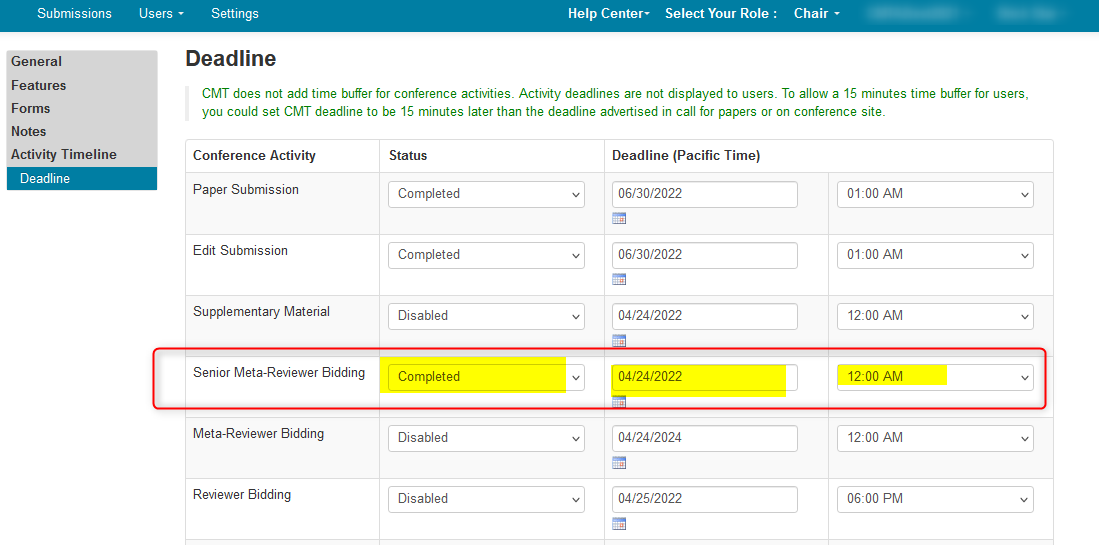Viewport: 1099px width, 545px height.
Task: Select Deadline item in sidebar
Action: point(82,179)
